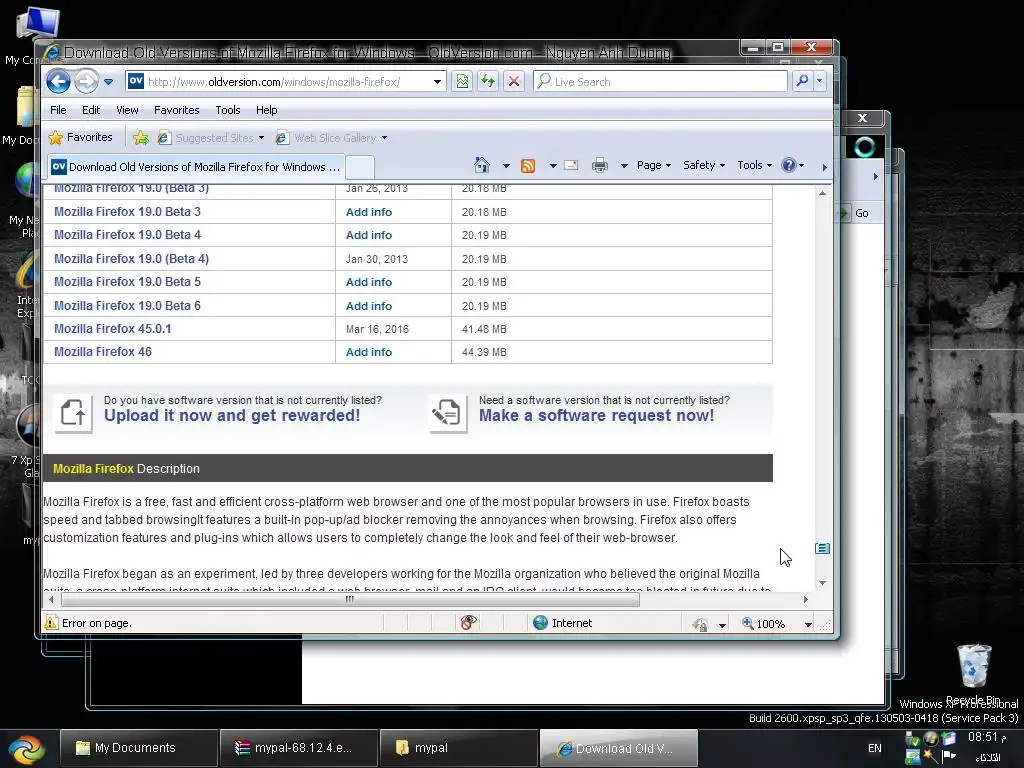Image resolution: width=1024 pixels, height=768 pixels.
Task: Click the software request note icon
Action: (448, 413)
